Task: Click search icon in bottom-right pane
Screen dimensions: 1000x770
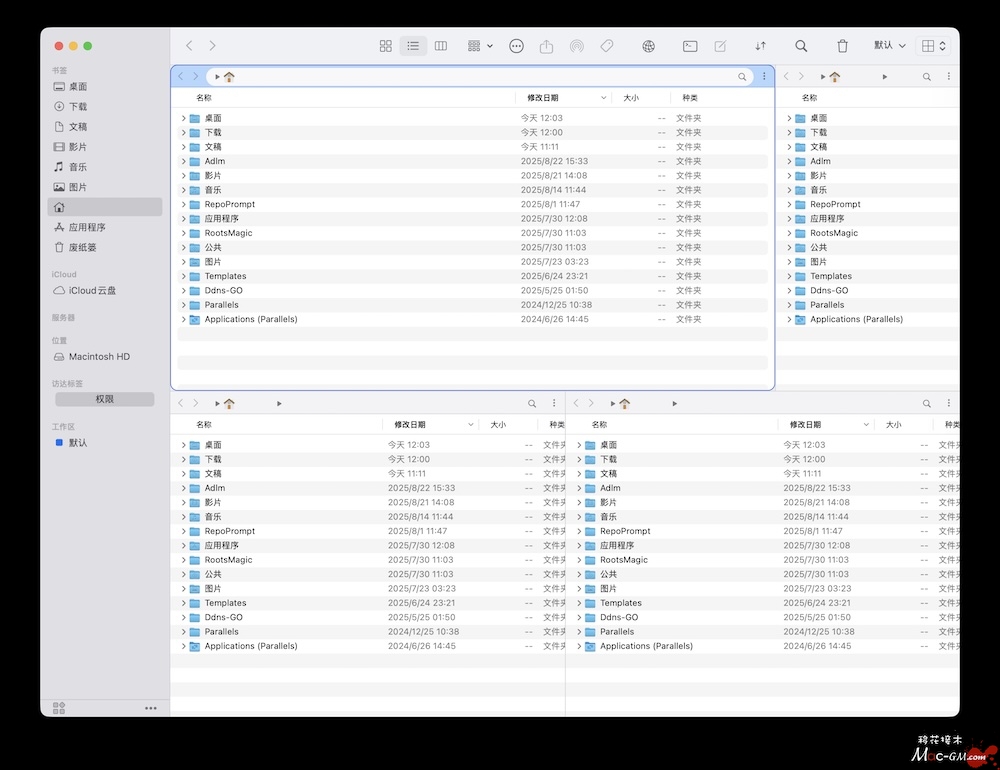Action: pyautogui.click(x=927, y=403)
